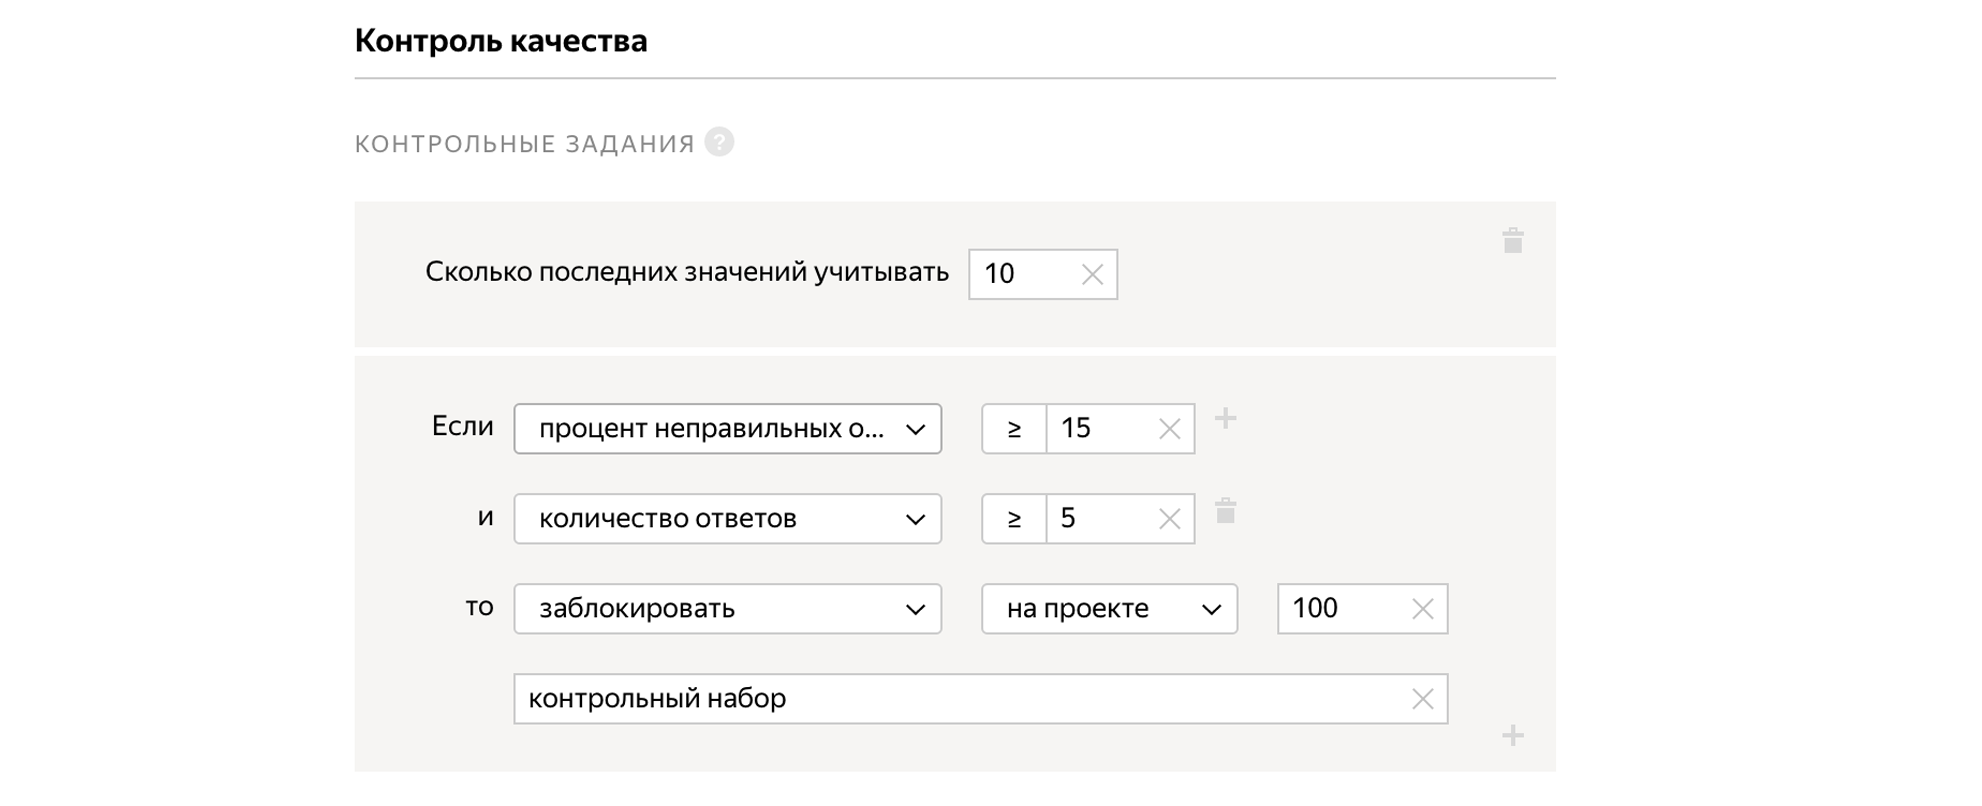
Task: Clear the 'контрольный набор' text
Action: 1422,699
